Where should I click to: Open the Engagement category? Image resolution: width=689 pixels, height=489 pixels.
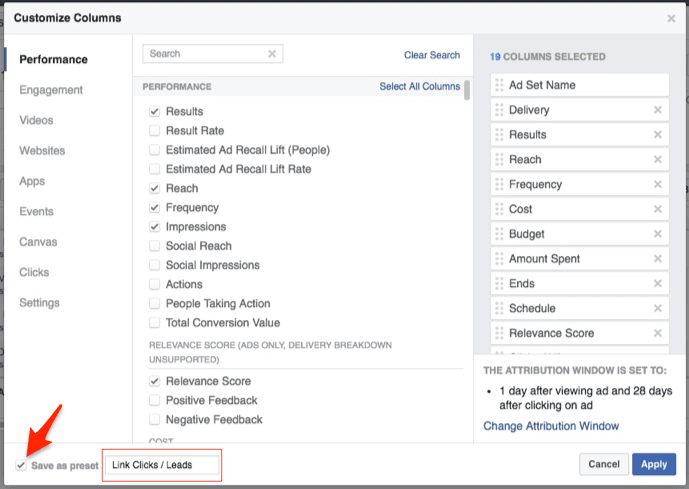tap(51, 90)
